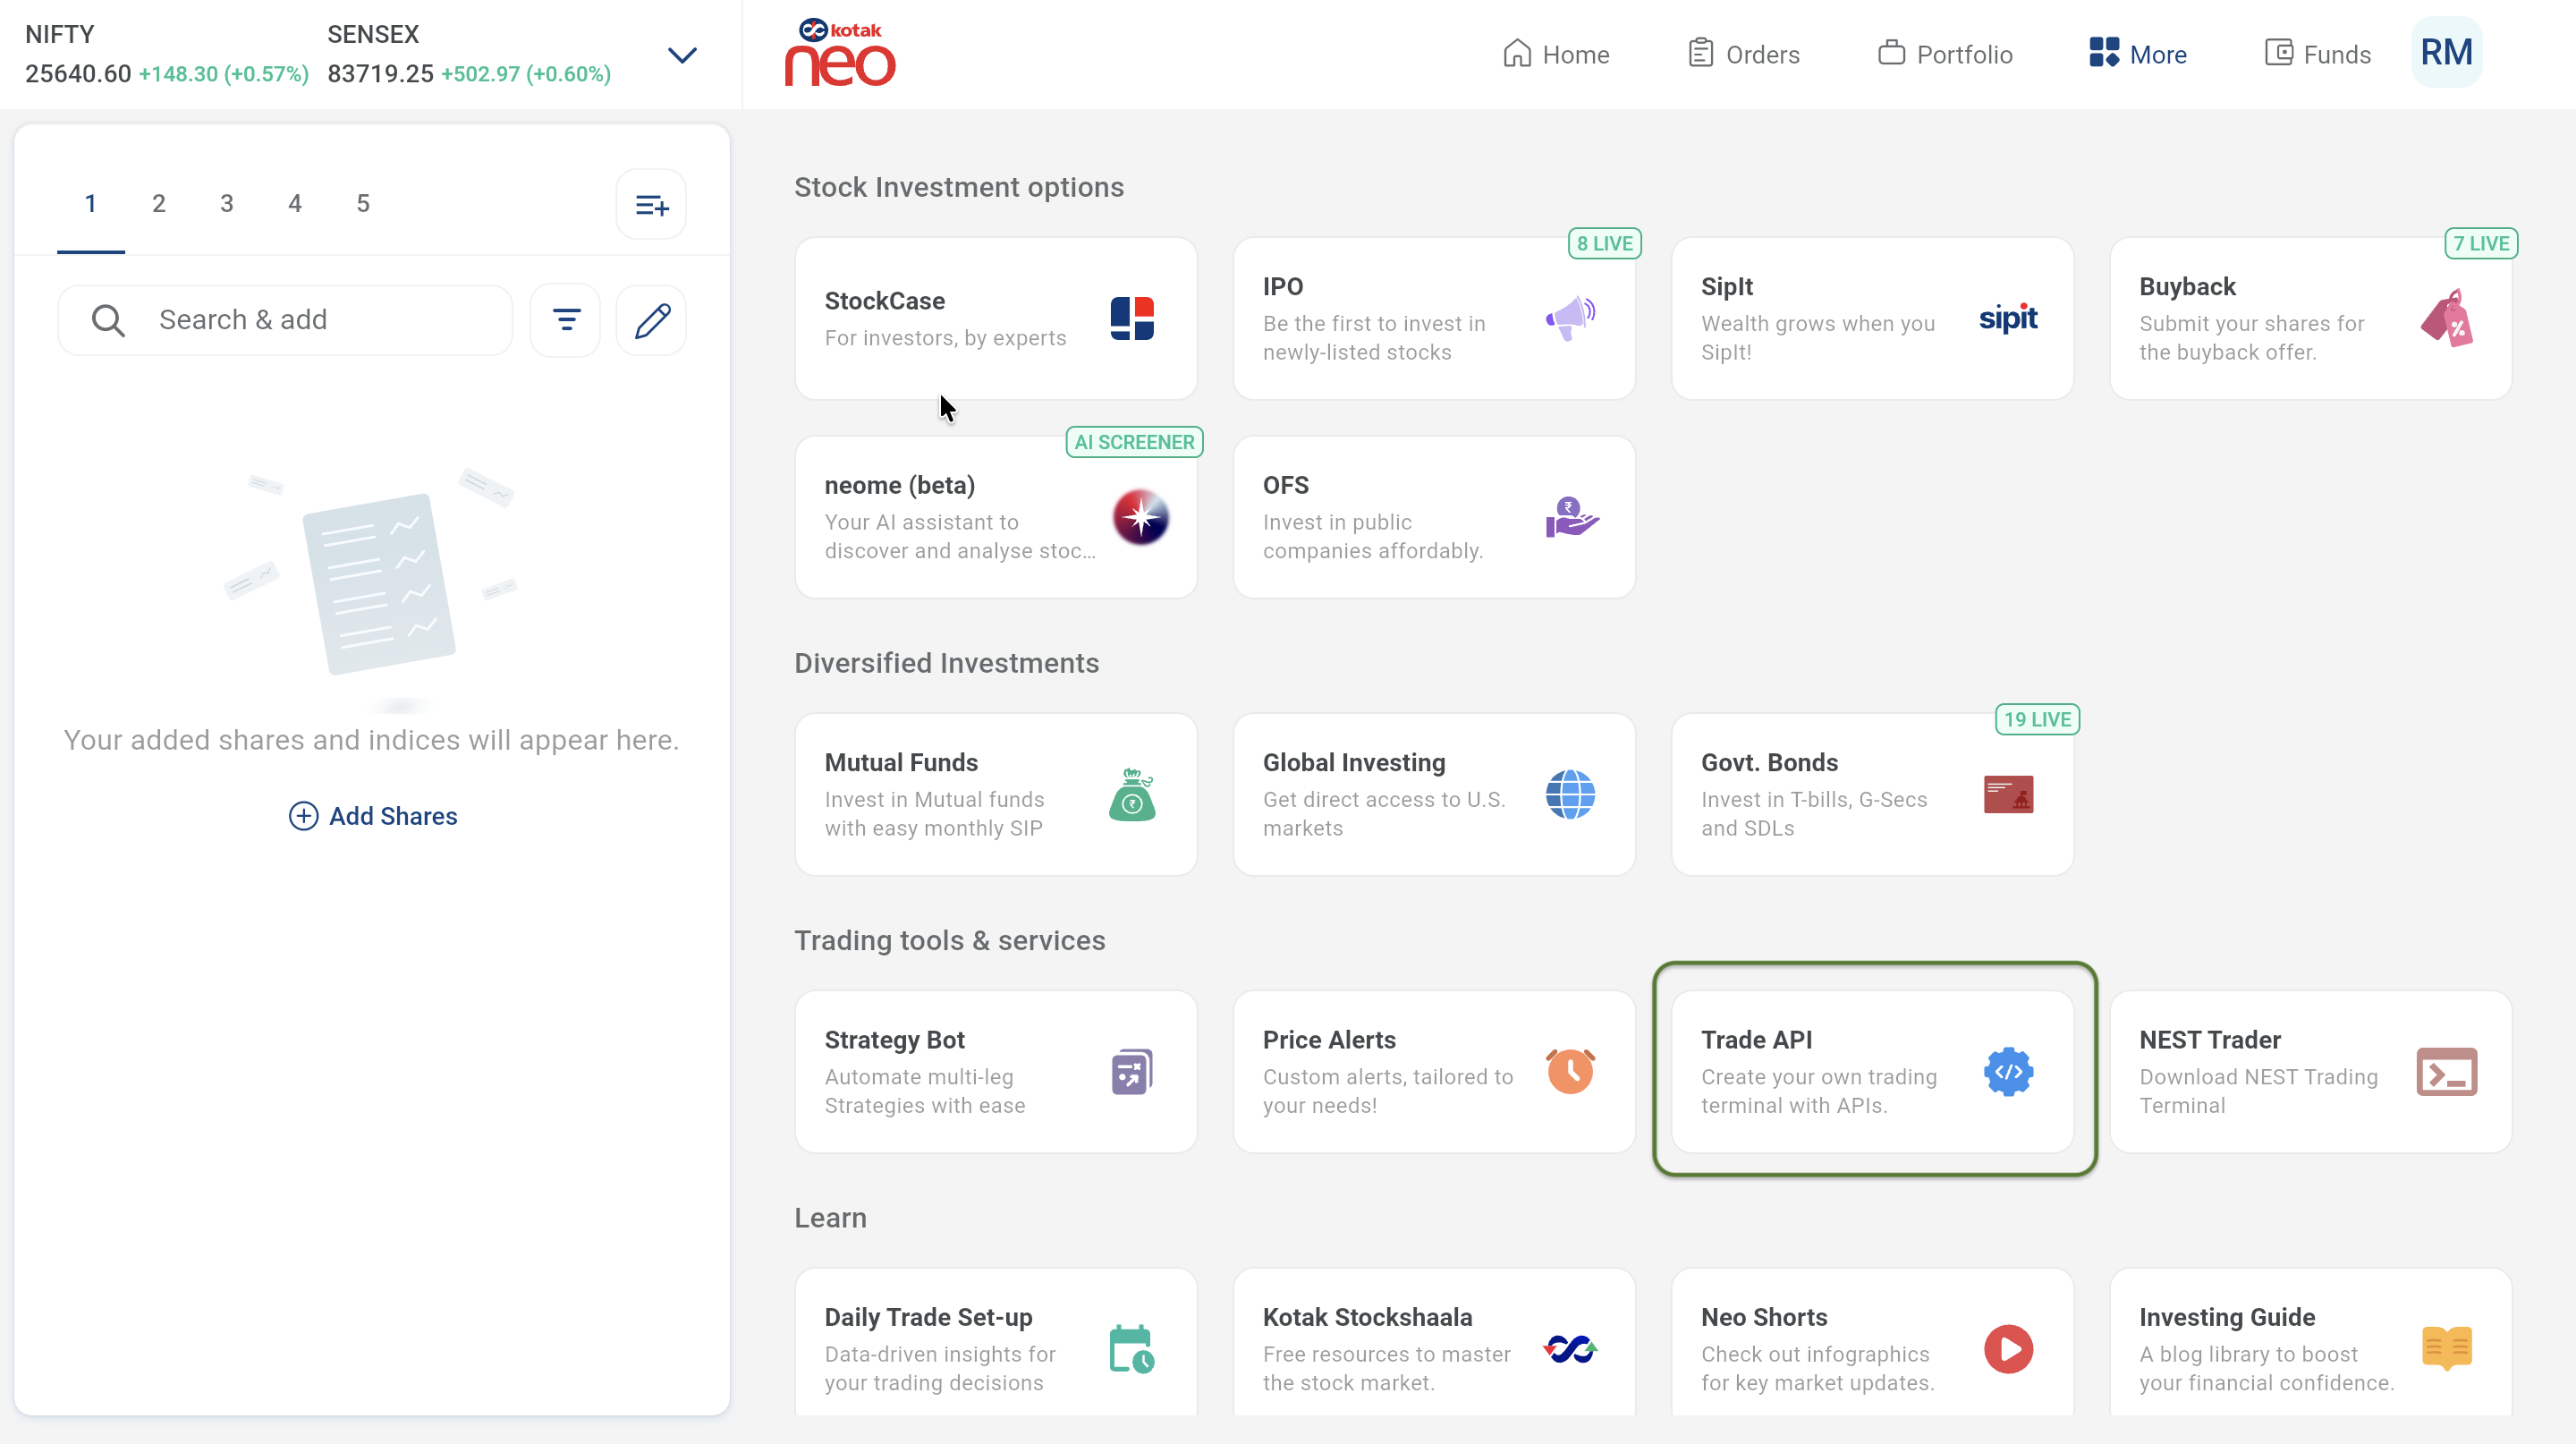The height and width of the screenshot is (1444, 2576).
Task: Open the NEST Trader terminal icon
Action: tap(2446, 1072)
